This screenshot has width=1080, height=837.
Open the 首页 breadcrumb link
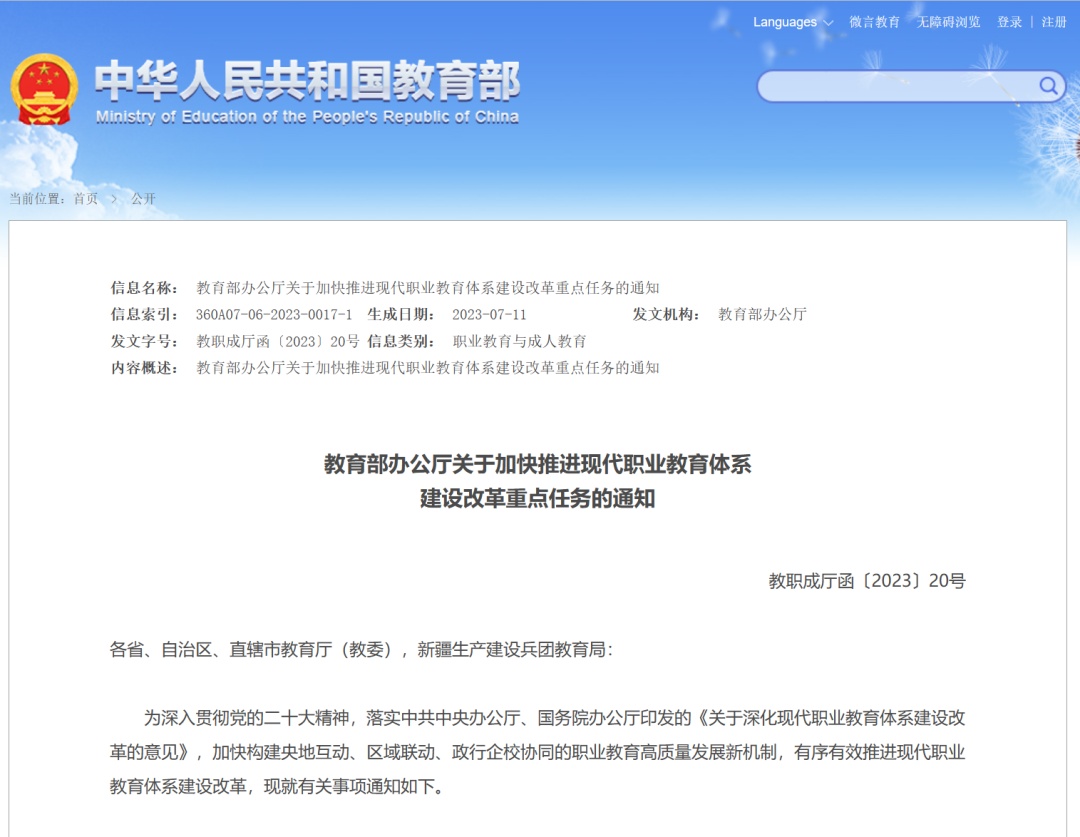[83, 199]
